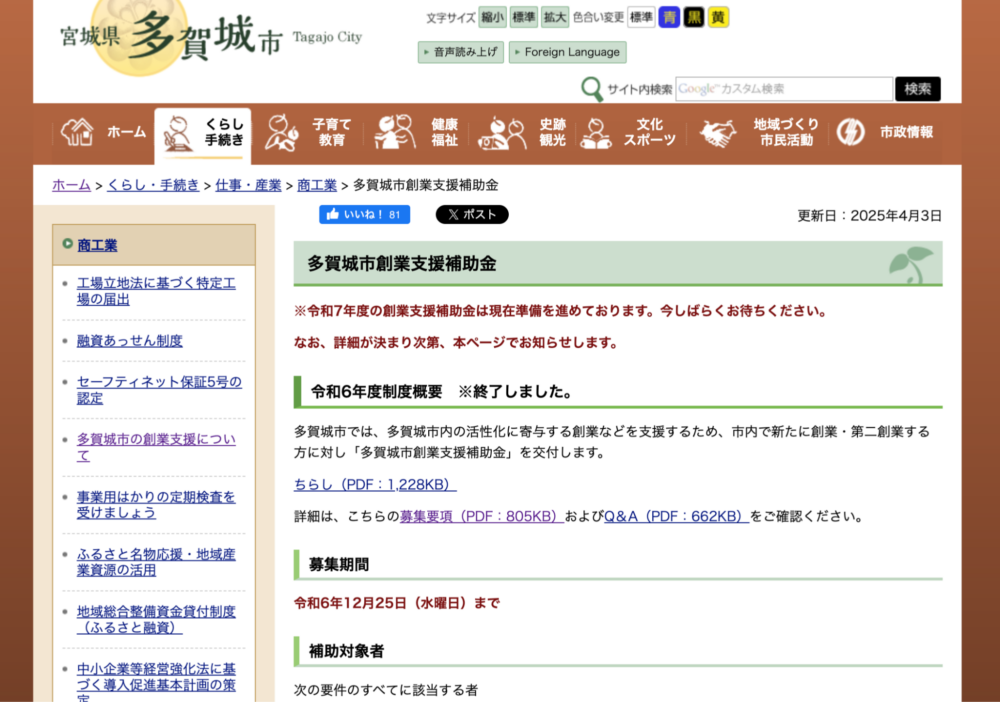The image size is (1000, 702).
Task: Click the black 検索 button
Action: [x=918, y=89]
